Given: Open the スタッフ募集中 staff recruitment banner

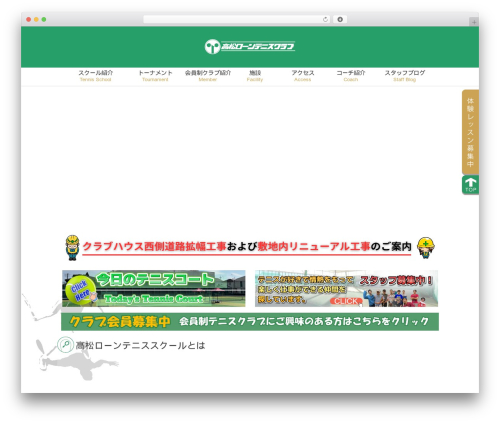Looking at the screenshot, I should pyautogui.click(x=346, y=288).
